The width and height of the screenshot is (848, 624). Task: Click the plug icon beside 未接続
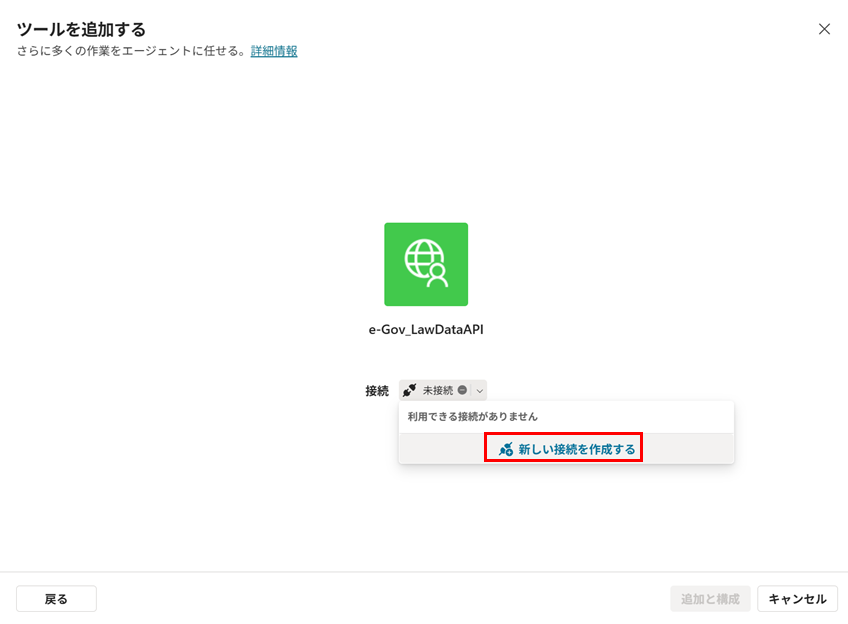pos(409,390)
